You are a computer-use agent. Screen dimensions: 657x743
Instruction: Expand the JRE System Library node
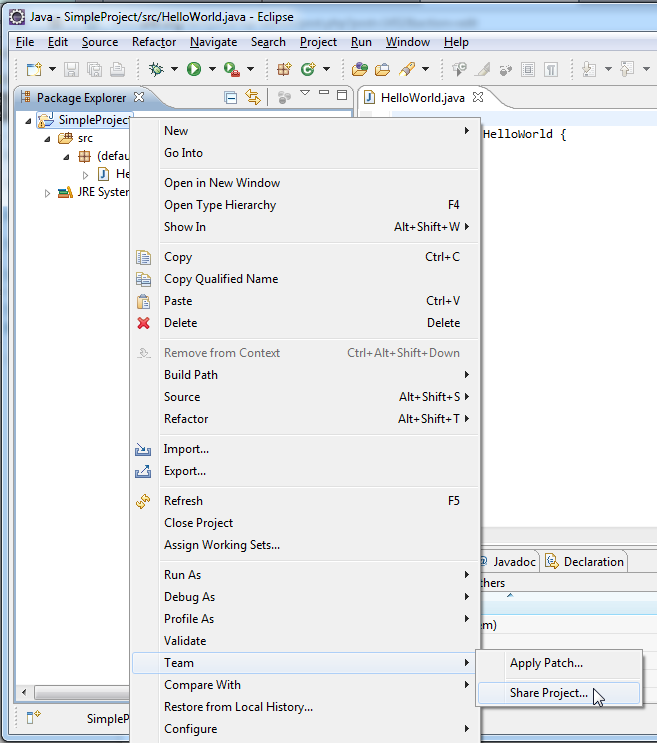(47, 193)
